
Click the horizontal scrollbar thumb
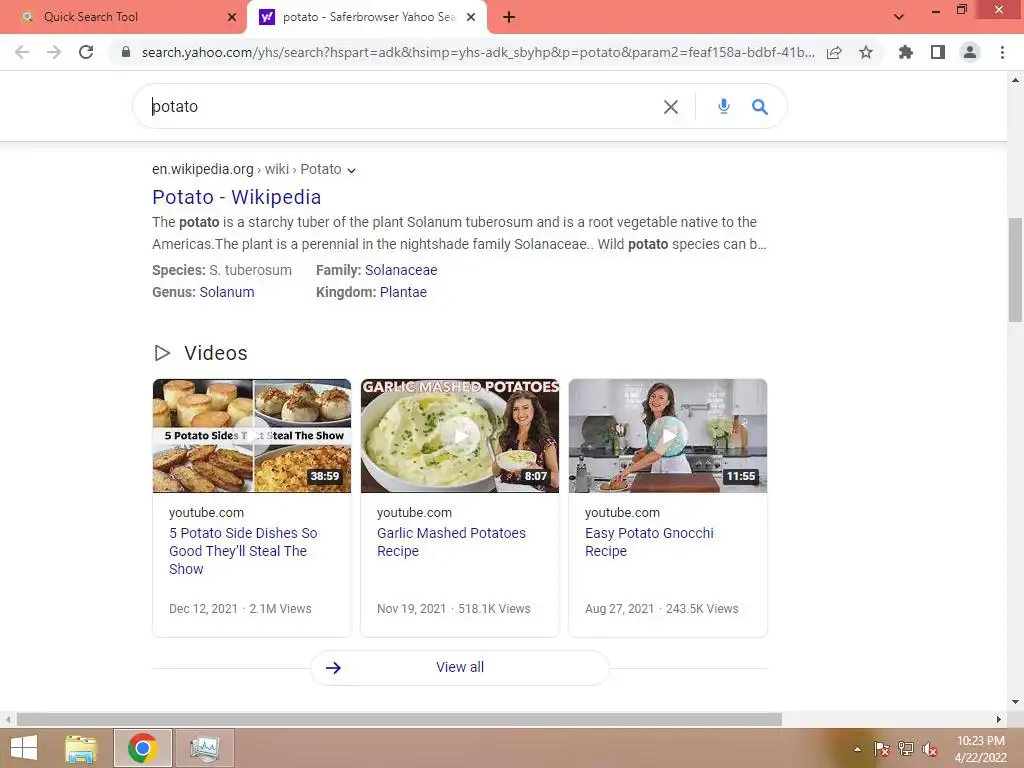tap(399, 719)
